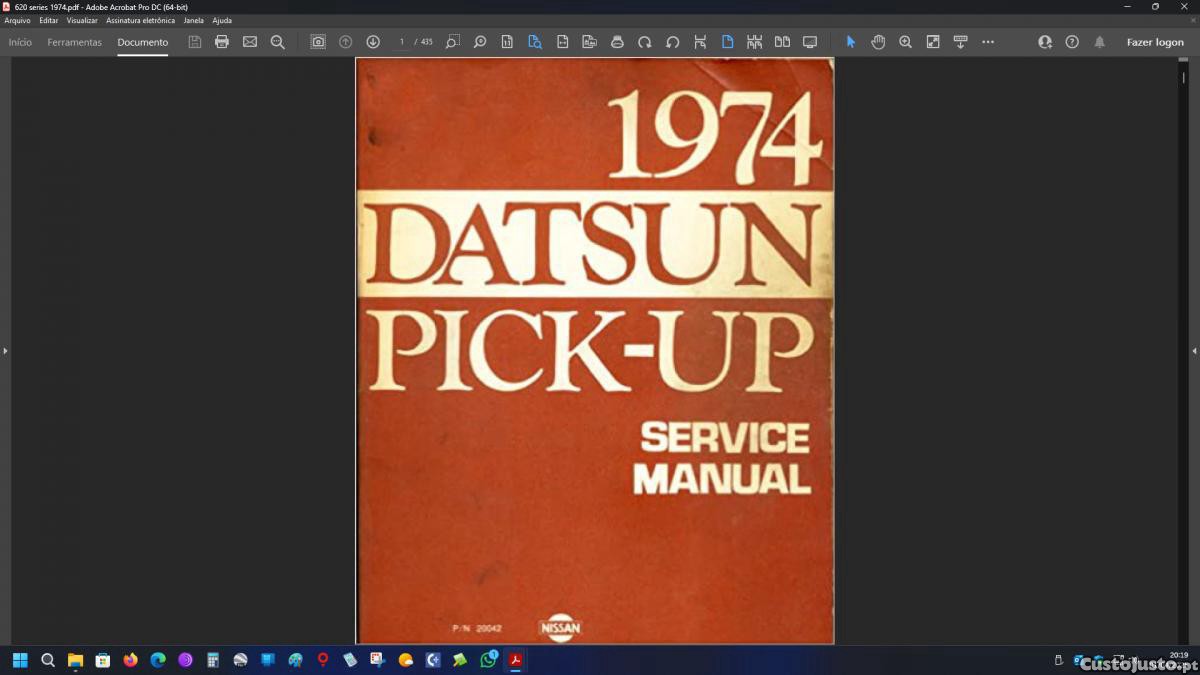Toggle single page view mode
The width and height of the screenshot is (1200, 675).
[727, 42]
